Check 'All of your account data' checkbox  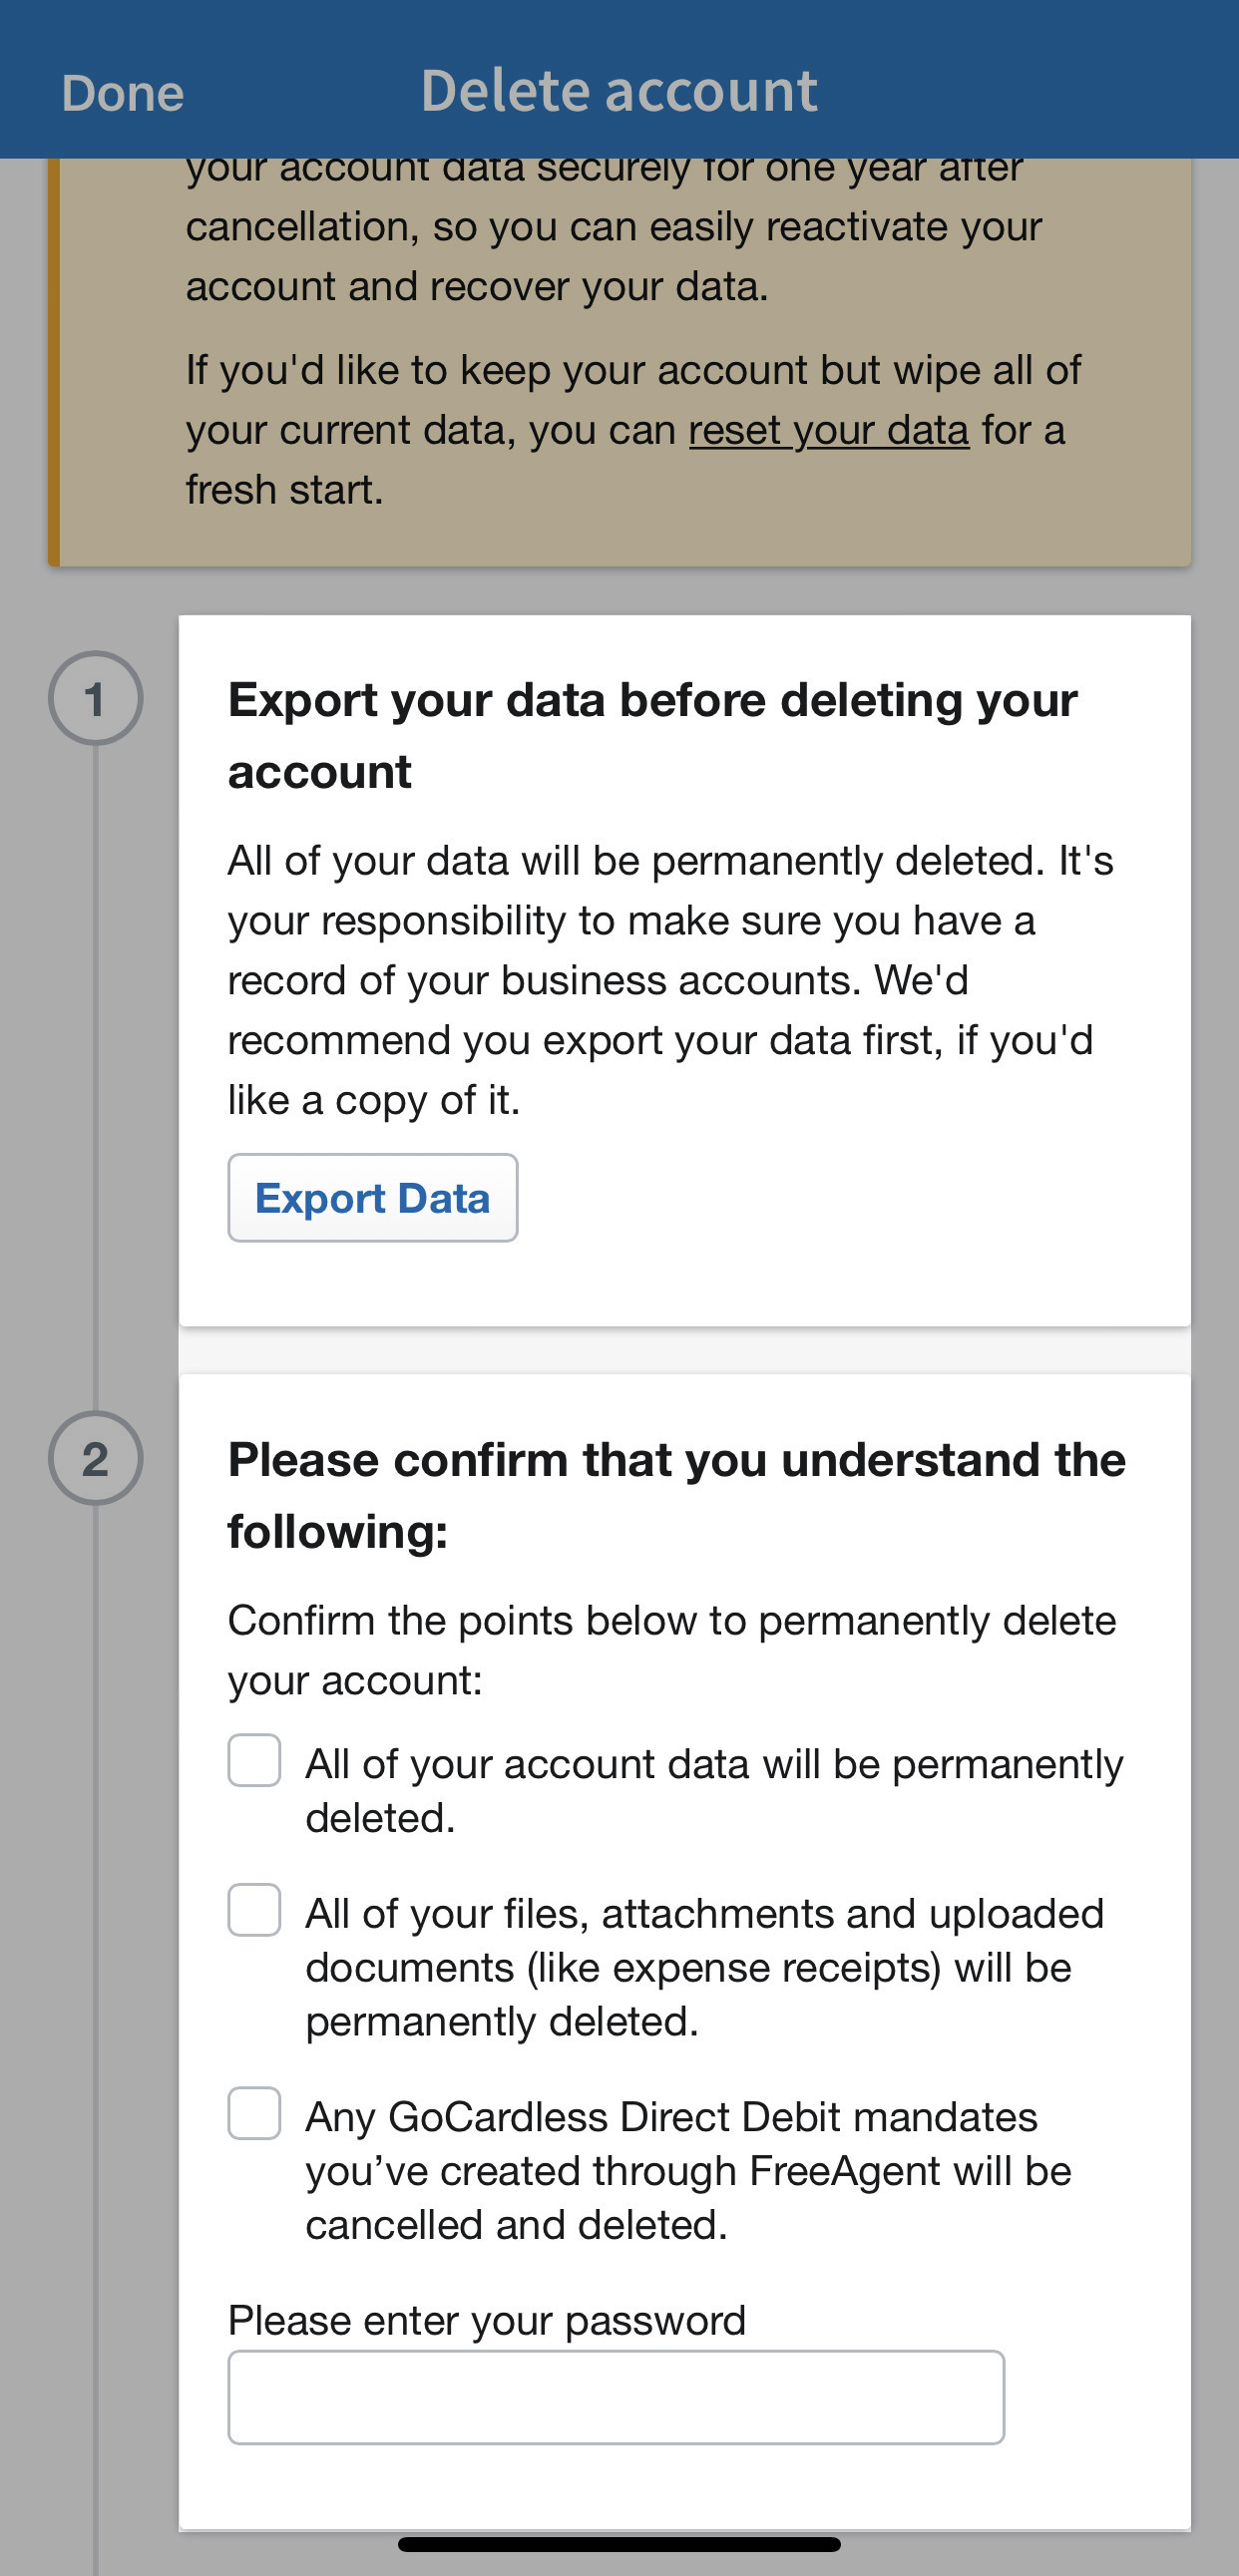click(254, 1760)
